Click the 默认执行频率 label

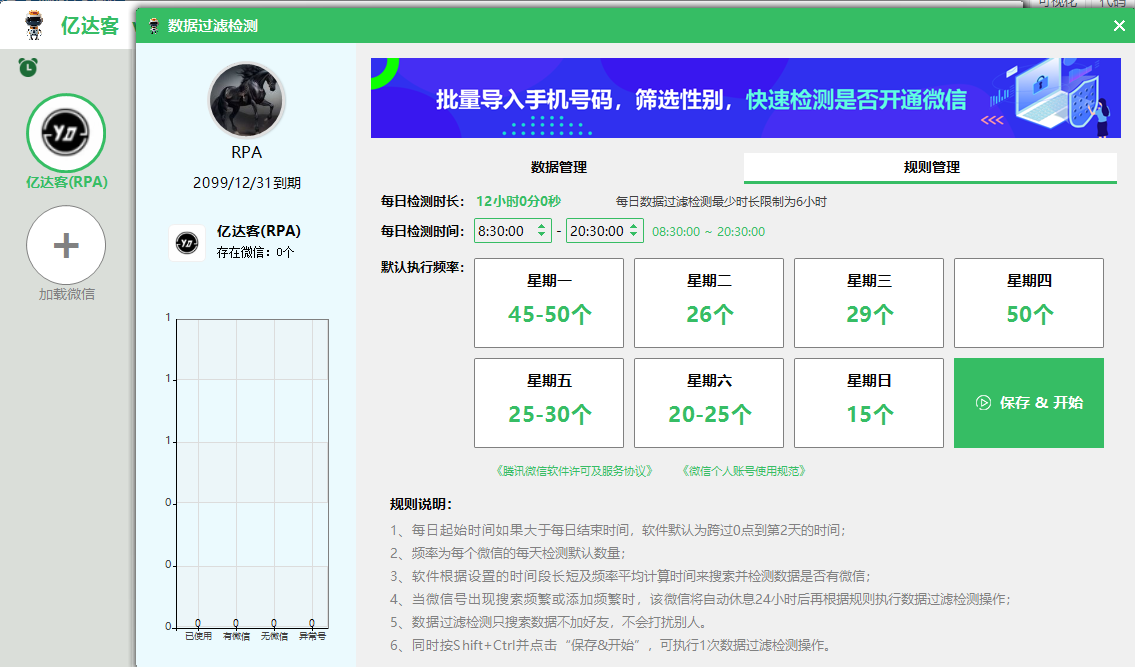(x=423, y=267)
